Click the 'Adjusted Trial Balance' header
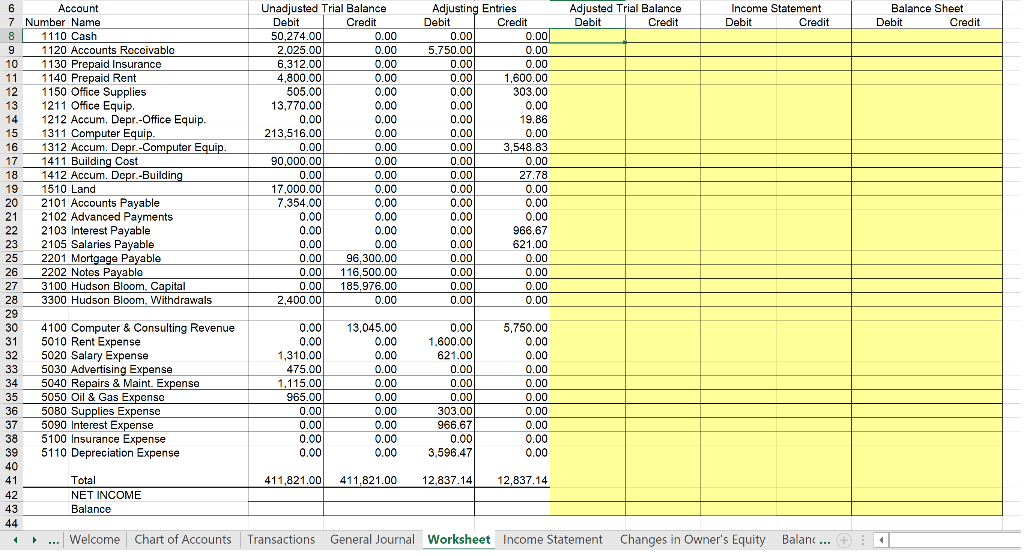1024x556 pixels. click(625, 8)
